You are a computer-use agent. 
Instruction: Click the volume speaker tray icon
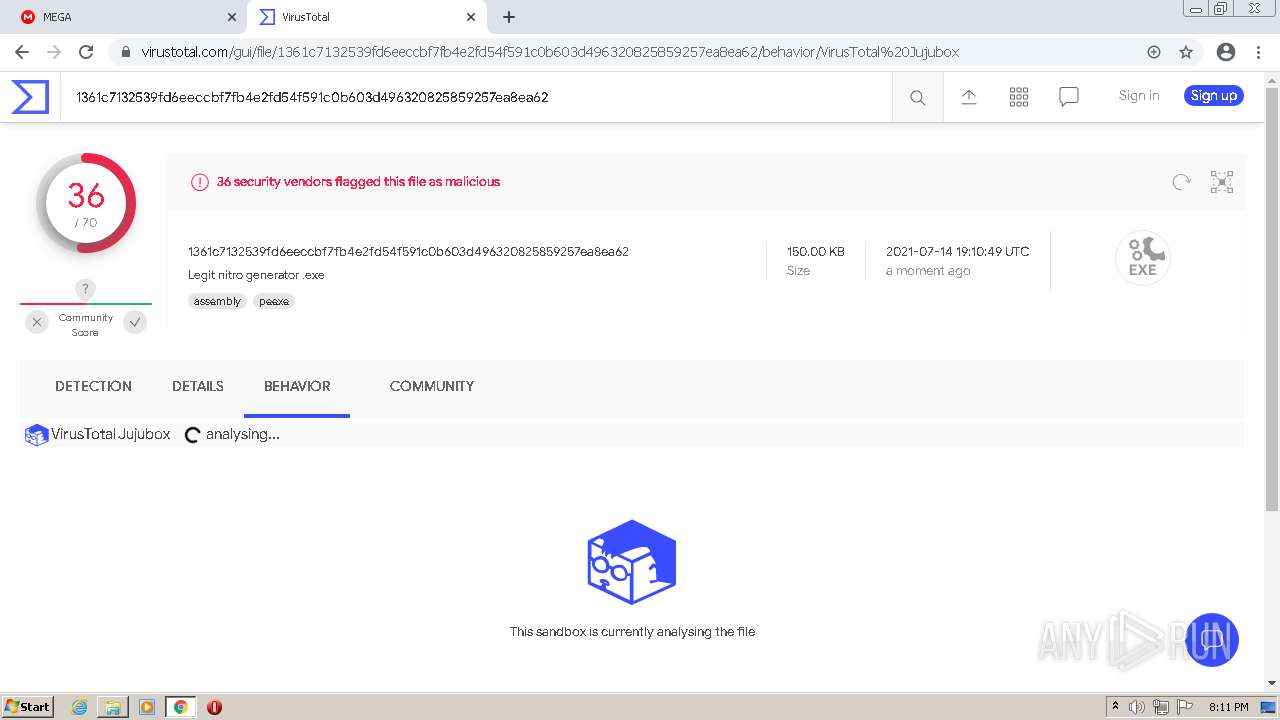pos(1137,707)
